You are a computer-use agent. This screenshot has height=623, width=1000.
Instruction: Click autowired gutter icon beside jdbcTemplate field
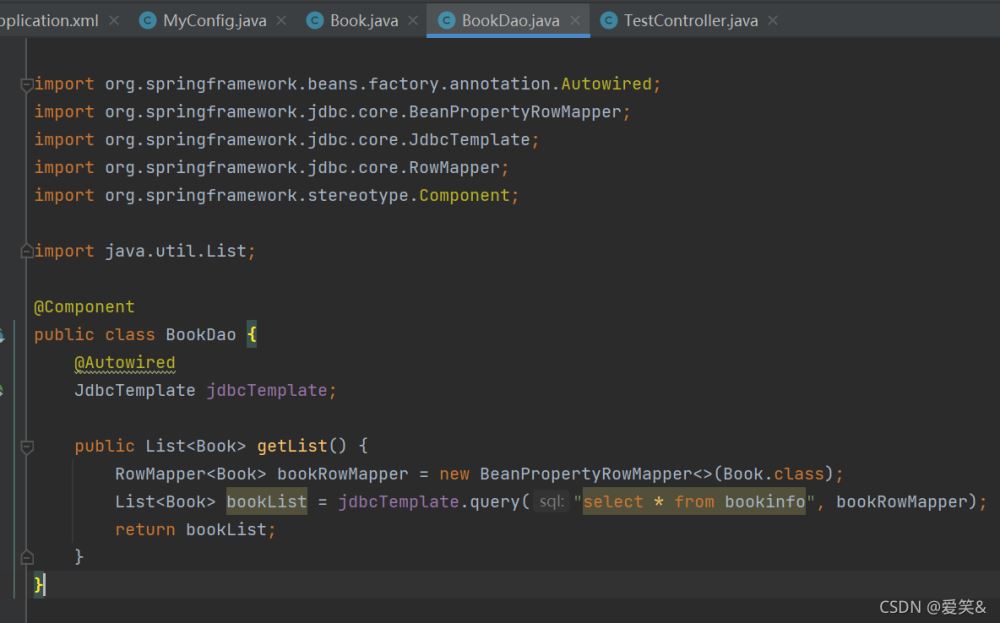click(x=3, y=391)
